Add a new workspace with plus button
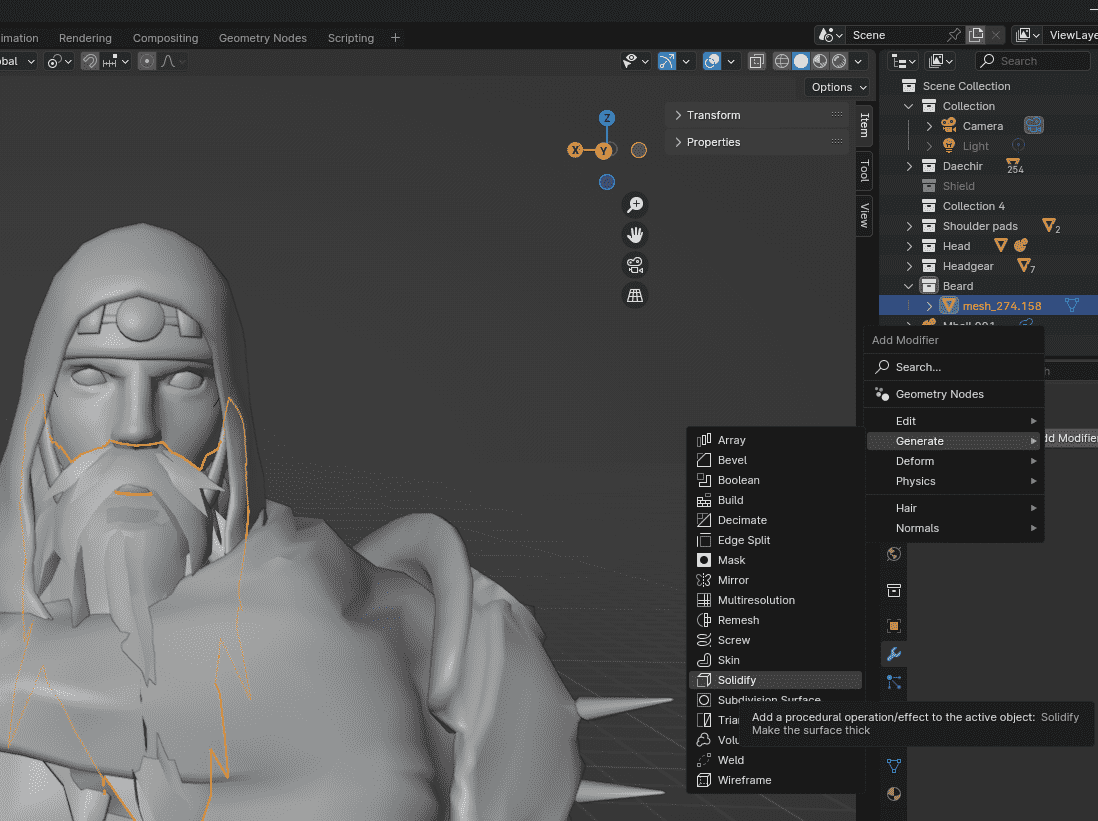1098x821 pixels. pos(395,38)
